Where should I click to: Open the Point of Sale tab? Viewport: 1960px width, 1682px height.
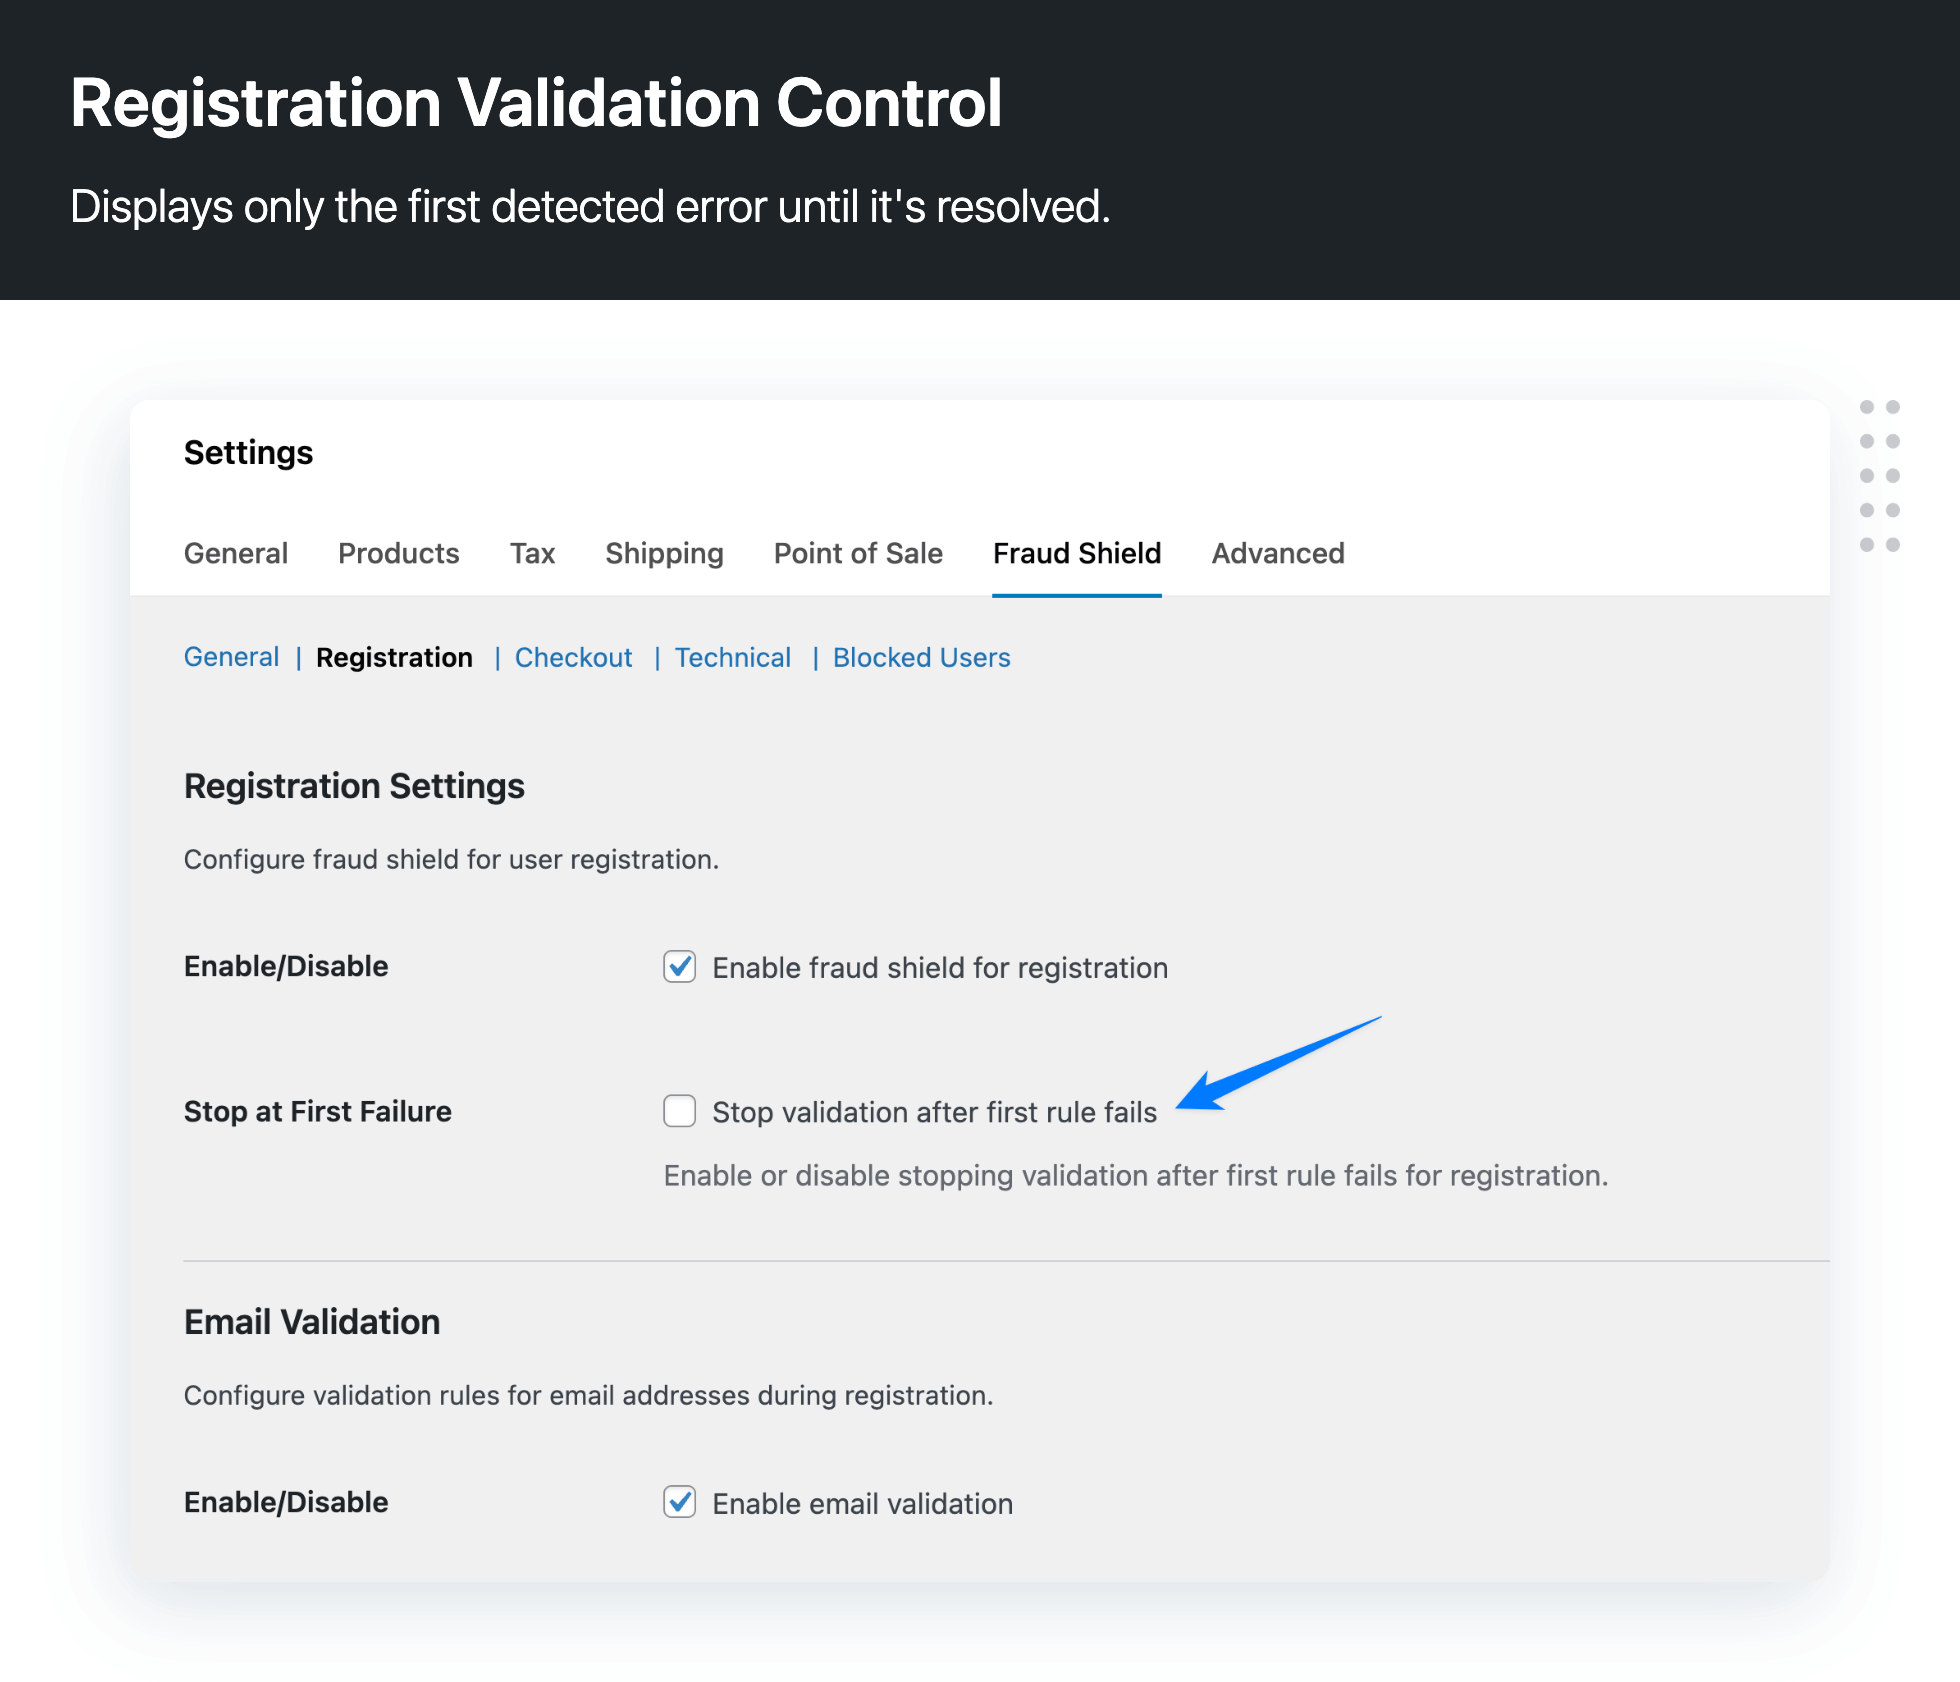pyautogui.click(x=857, y=553)
